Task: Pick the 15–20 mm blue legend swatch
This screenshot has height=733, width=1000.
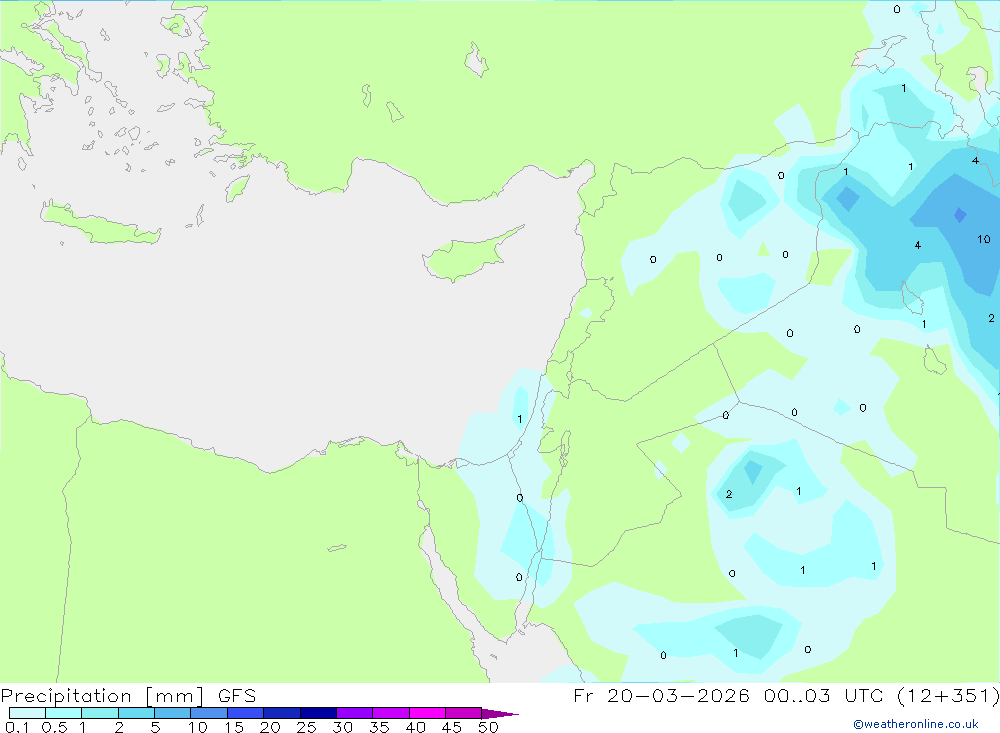Action: click(x=245, y=713)
